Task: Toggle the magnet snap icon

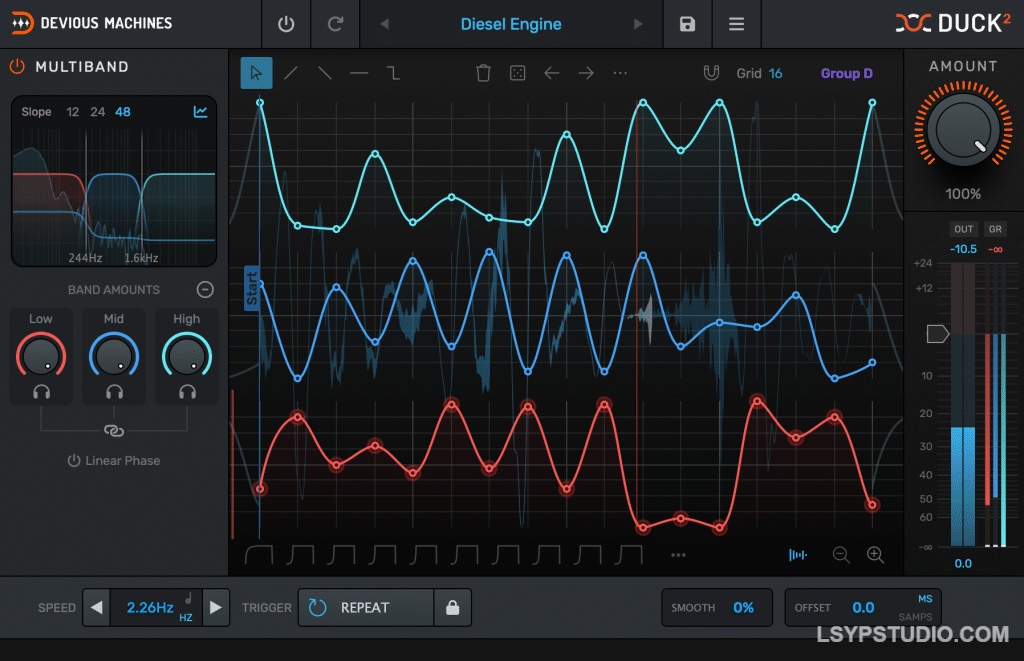Action: click(x=711, y=73)
